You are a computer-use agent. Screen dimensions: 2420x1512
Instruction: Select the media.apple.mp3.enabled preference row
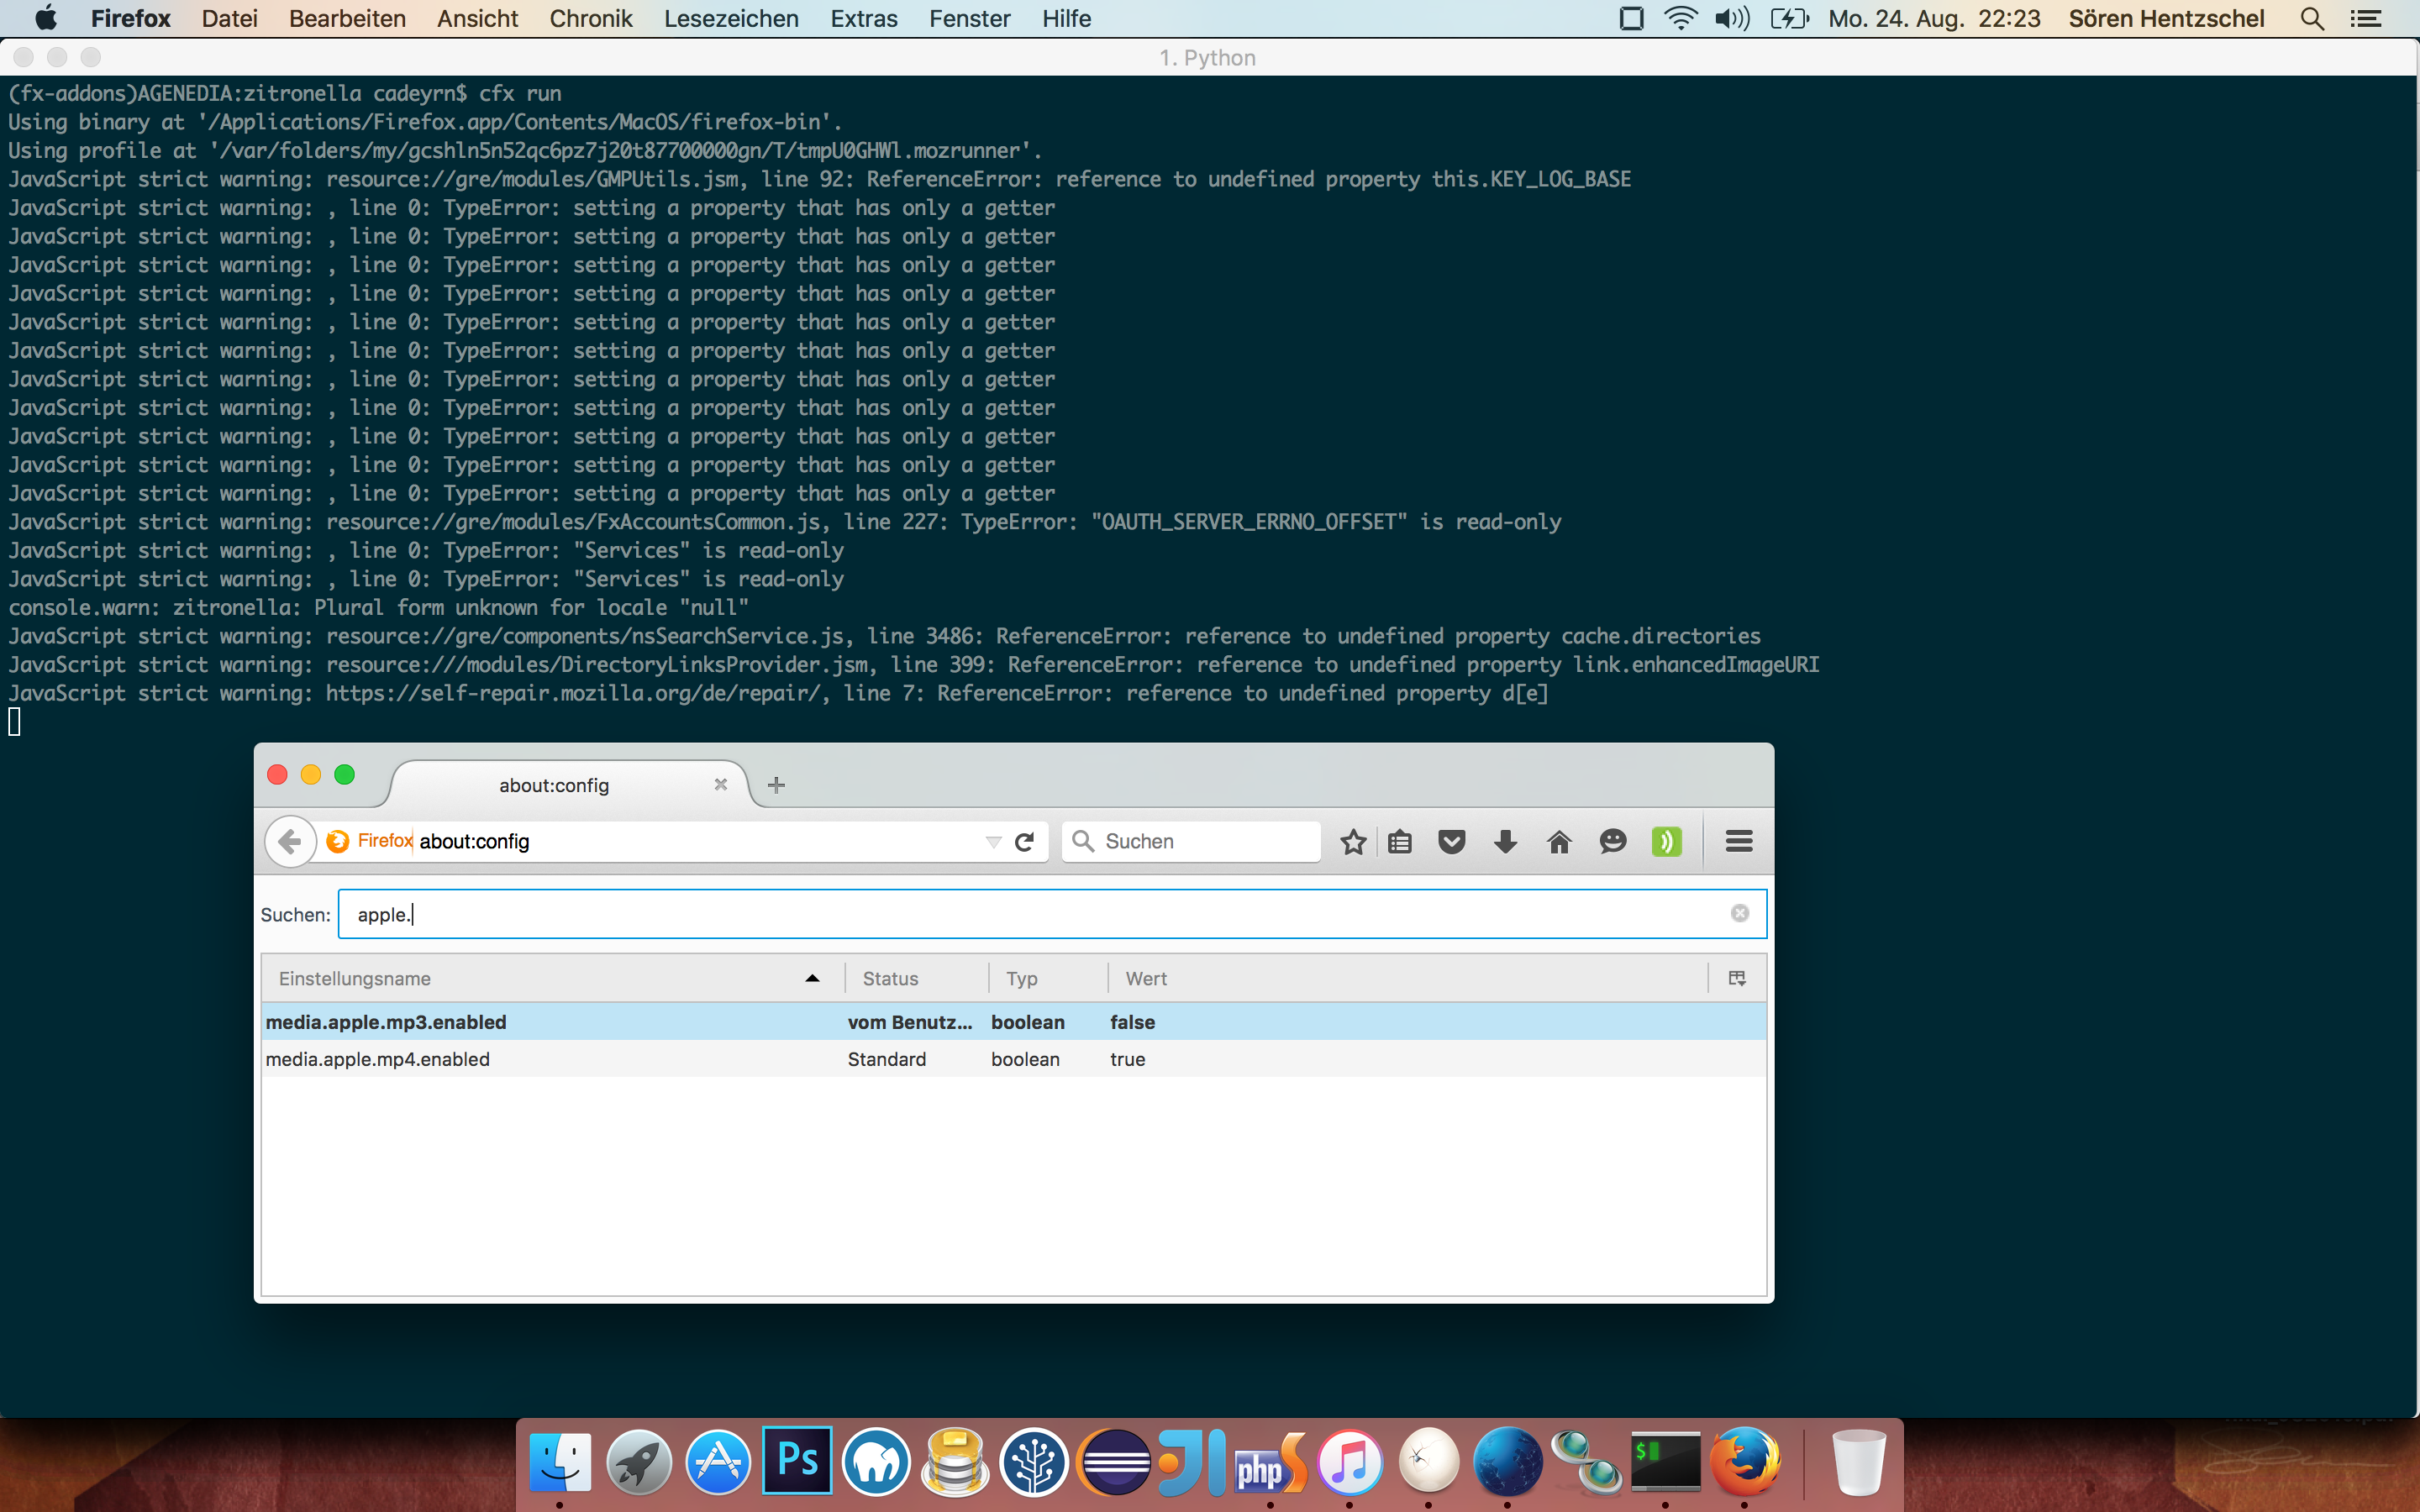pos(386,1022)
